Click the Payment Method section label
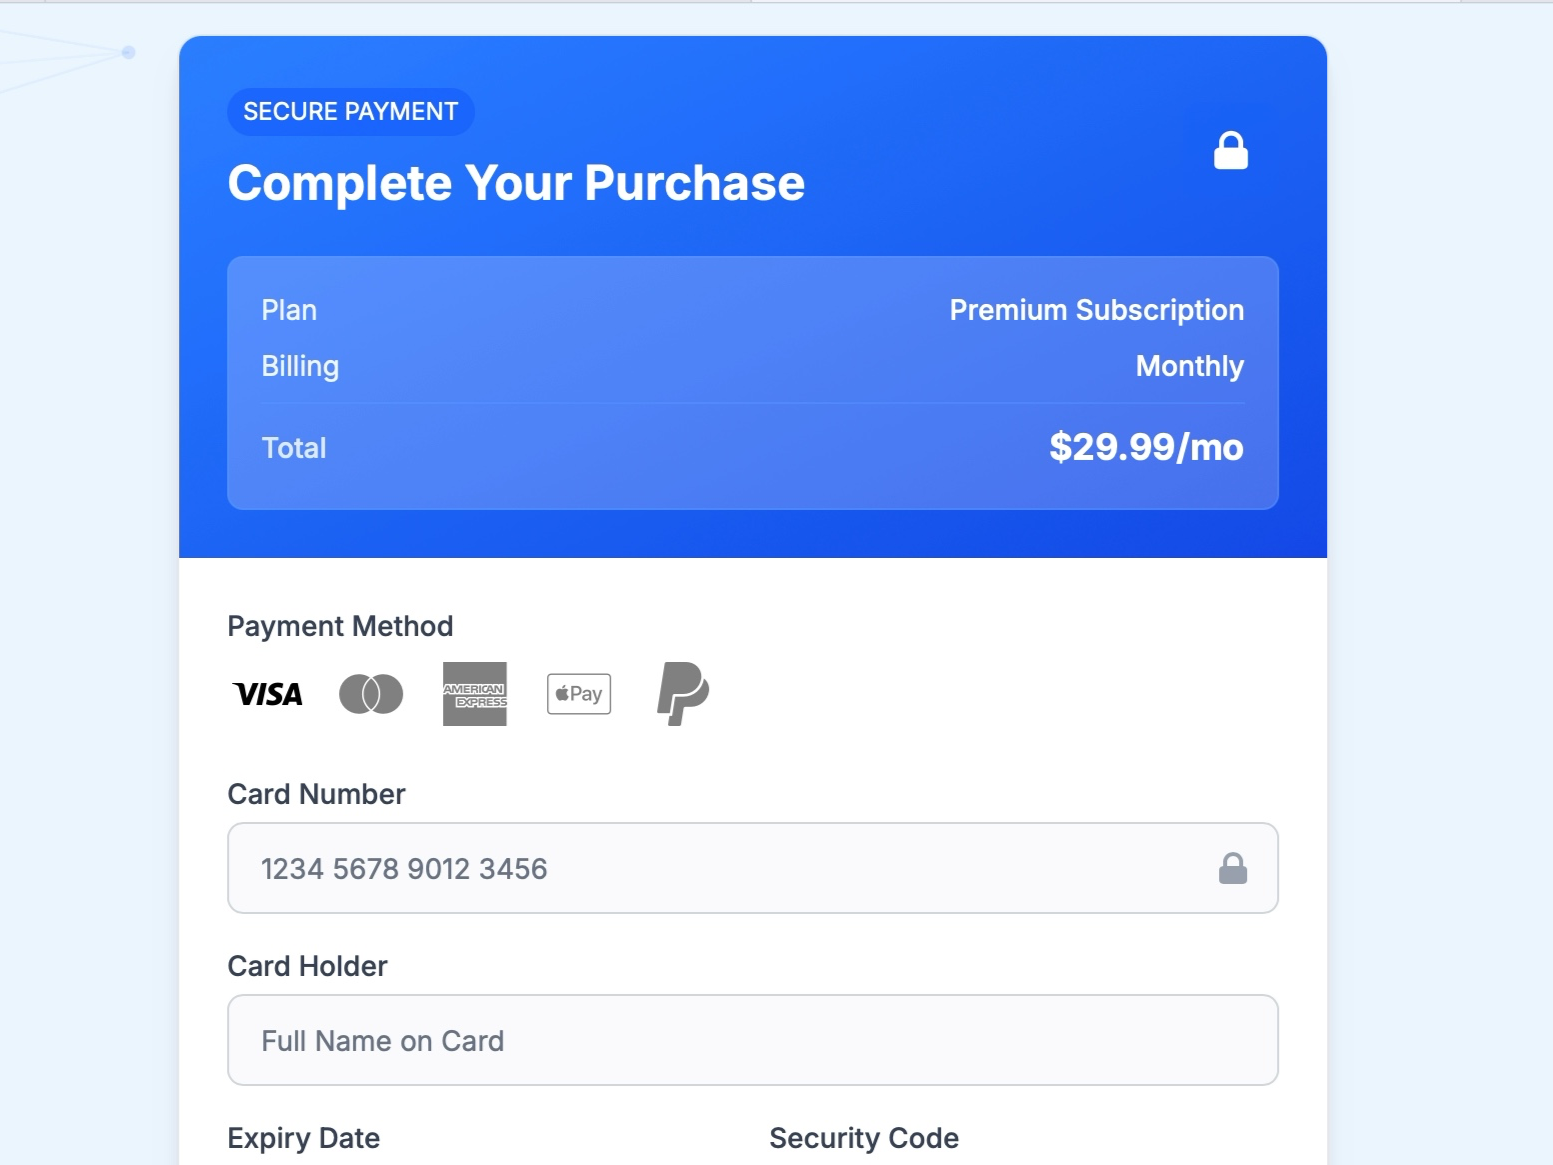1553x1165 pixels. 340,626
